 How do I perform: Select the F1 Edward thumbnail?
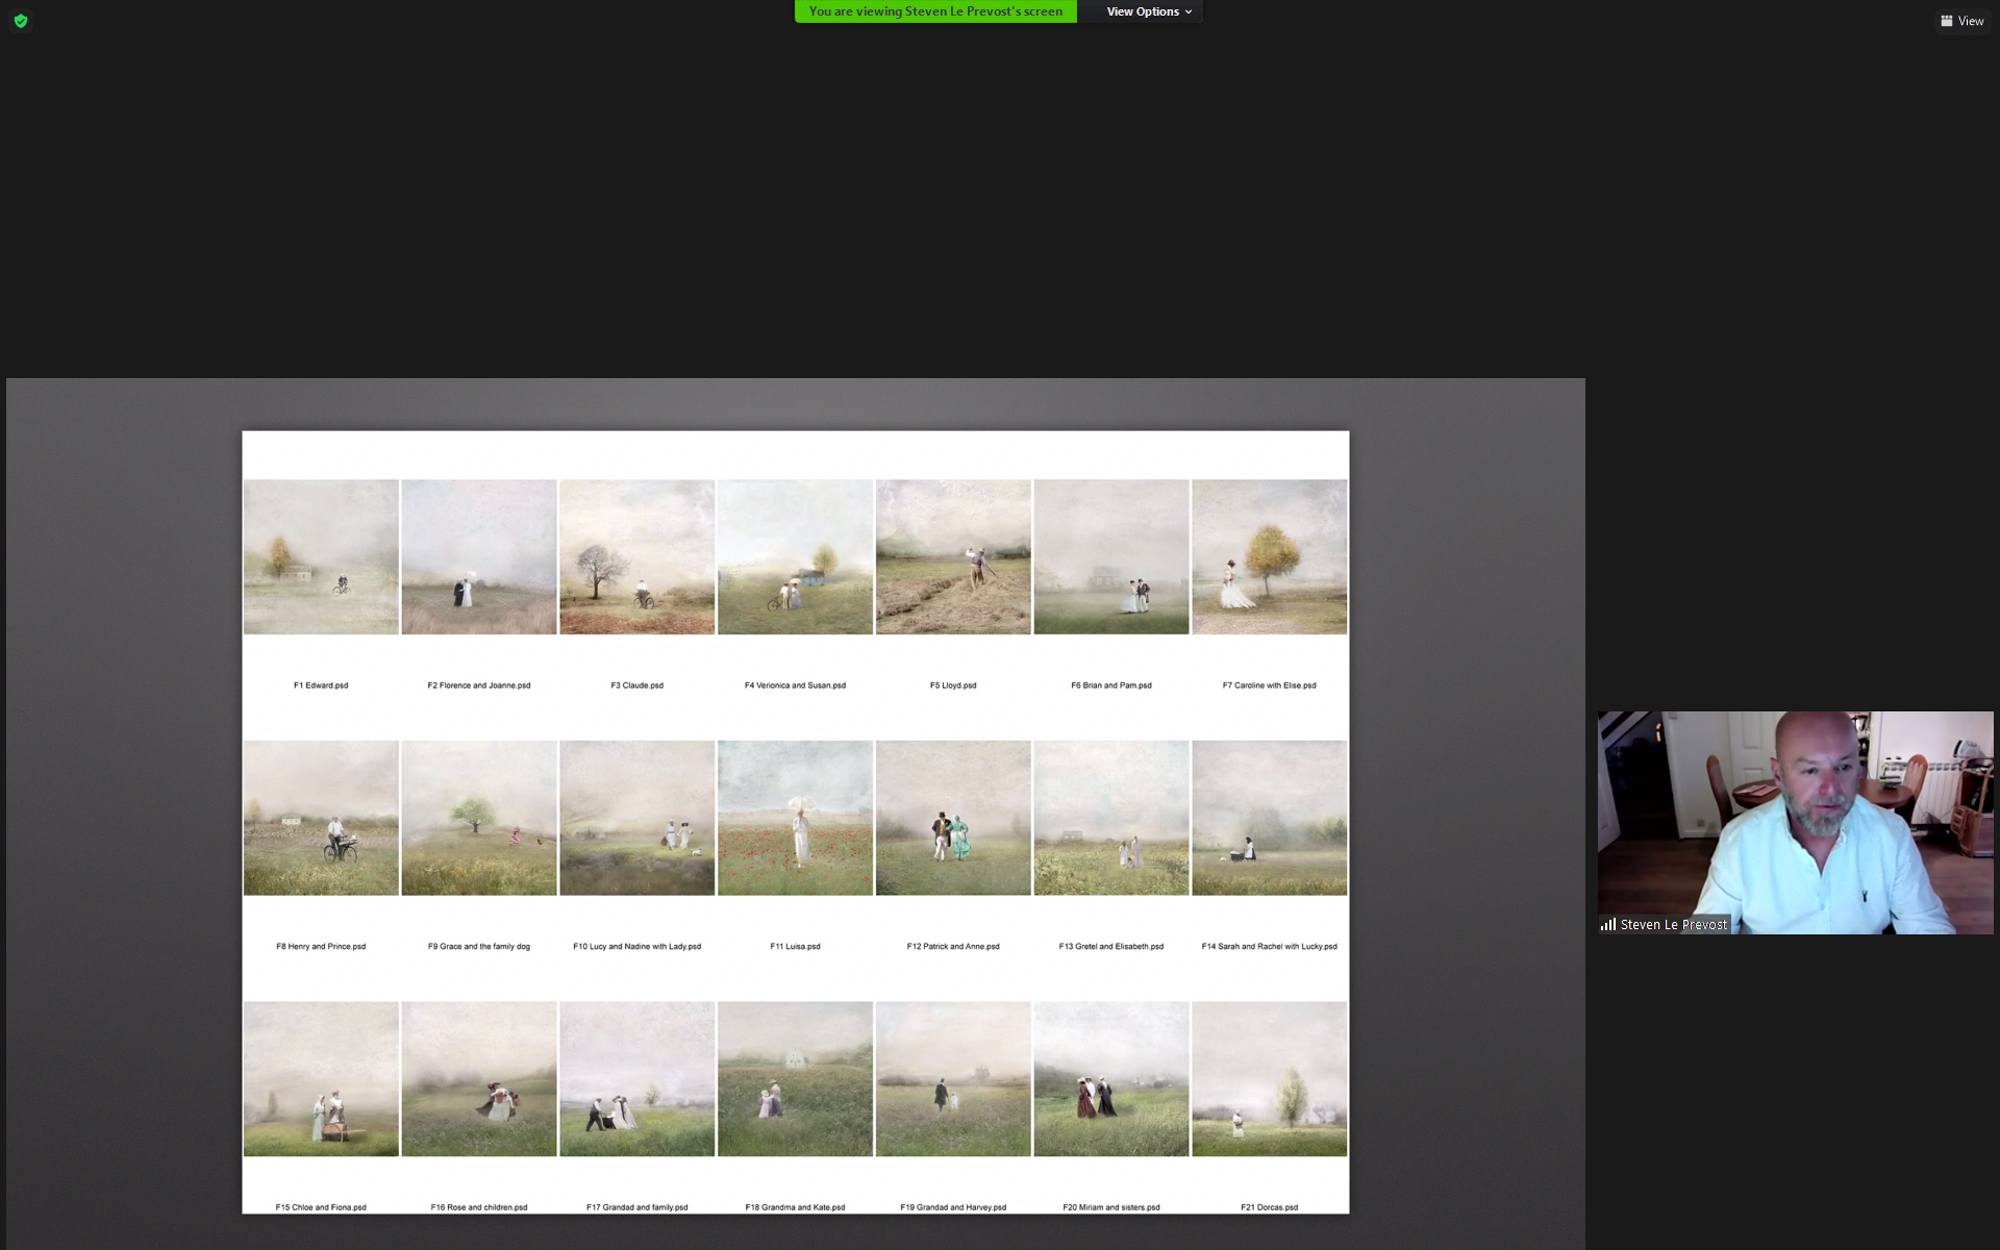click(x=321, y=556)
